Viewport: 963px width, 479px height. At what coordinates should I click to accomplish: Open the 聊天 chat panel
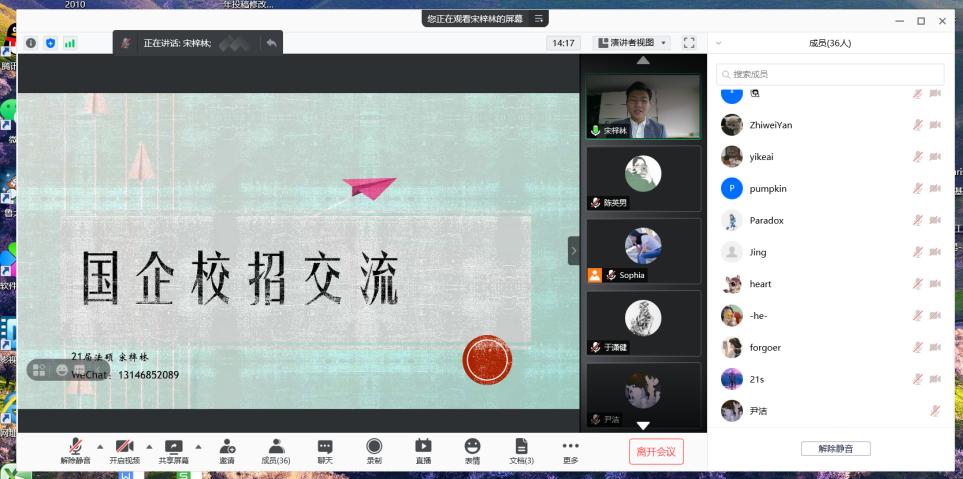[325, 450]
